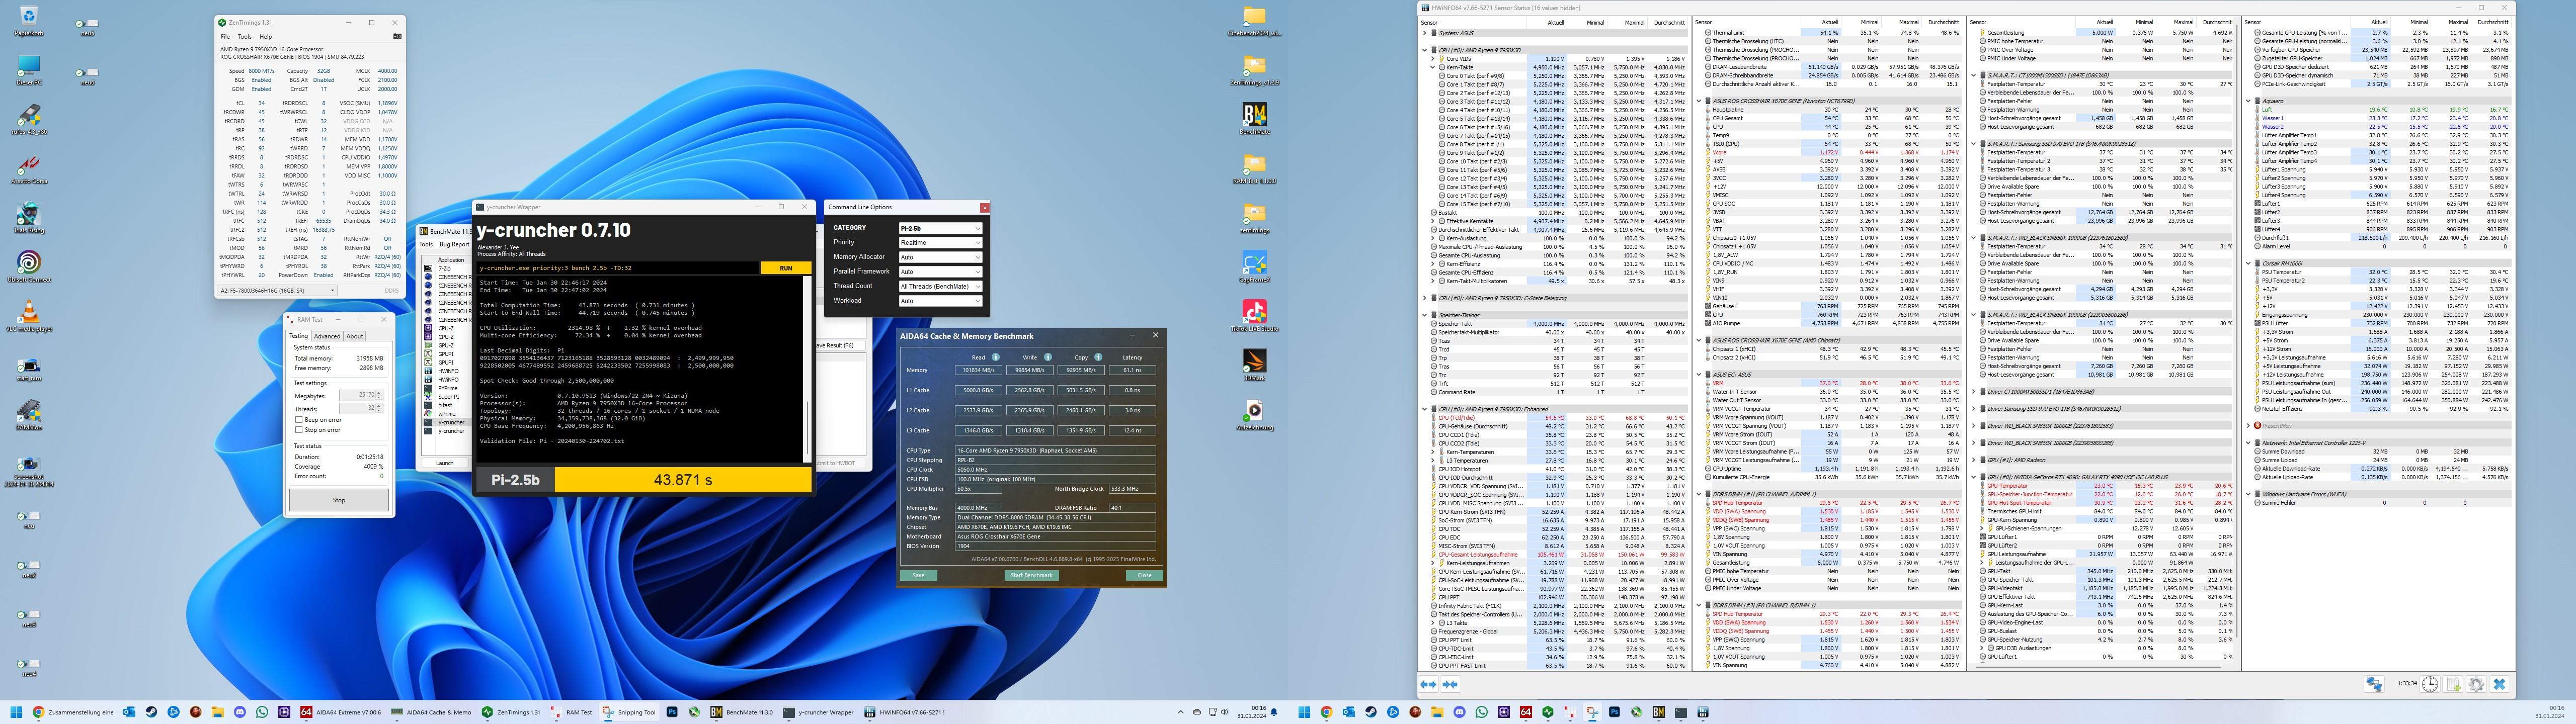Open Discord from the taskbar
This screenshot has height=724, width=2576.
(240, 712)
